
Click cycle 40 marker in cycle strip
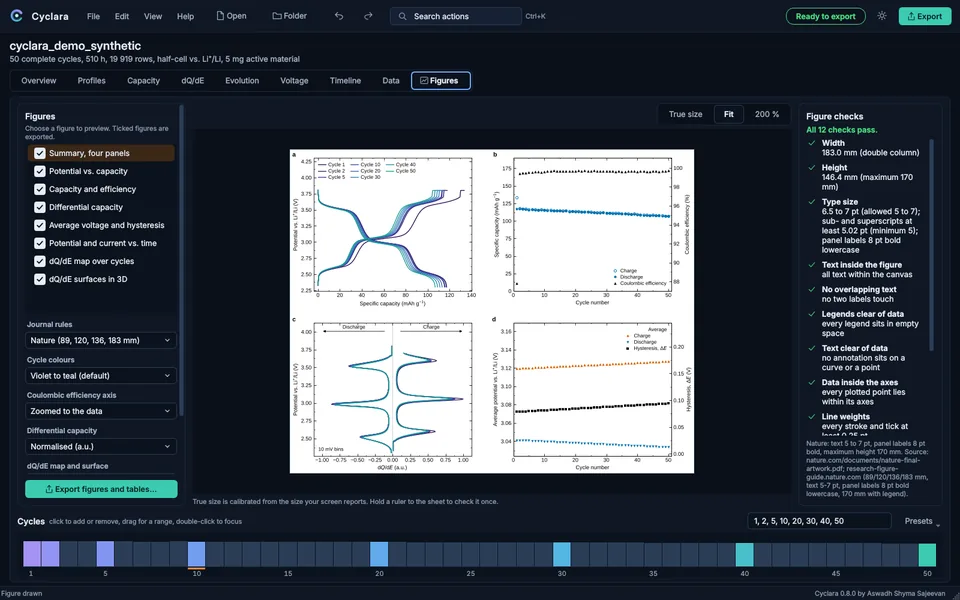pyautogui.click(x=744, y=554)
